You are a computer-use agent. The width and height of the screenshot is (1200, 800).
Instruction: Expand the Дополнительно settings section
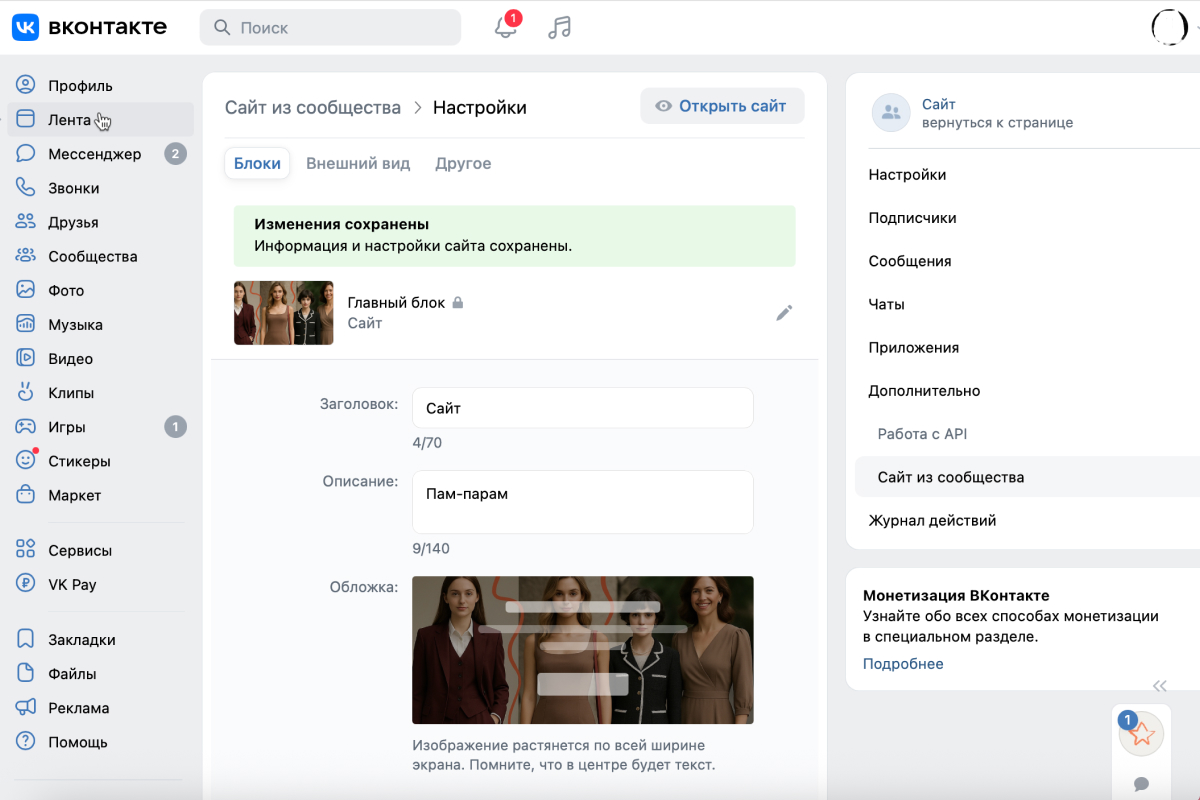click(x=924, y=391)
